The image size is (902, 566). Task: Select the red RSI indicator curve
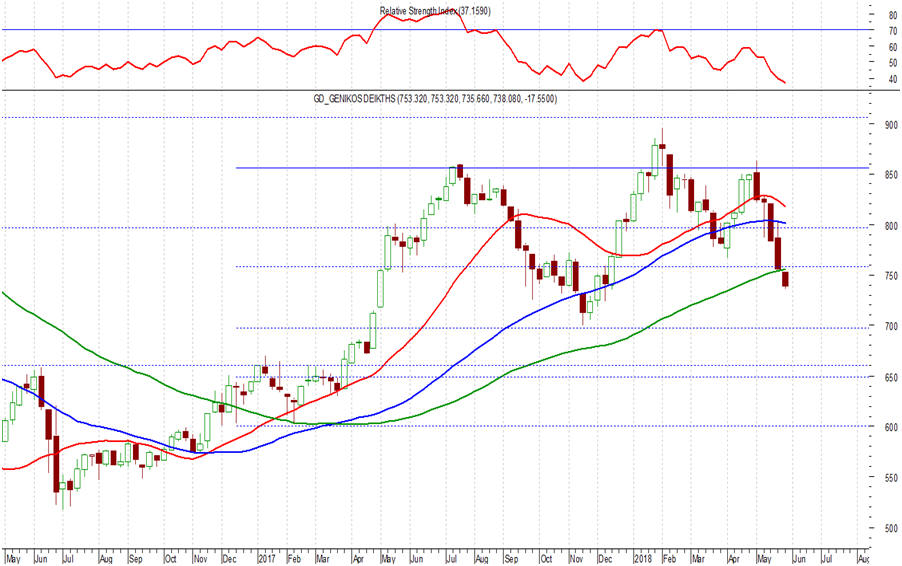pyautogui.click(x=393, y=47)
